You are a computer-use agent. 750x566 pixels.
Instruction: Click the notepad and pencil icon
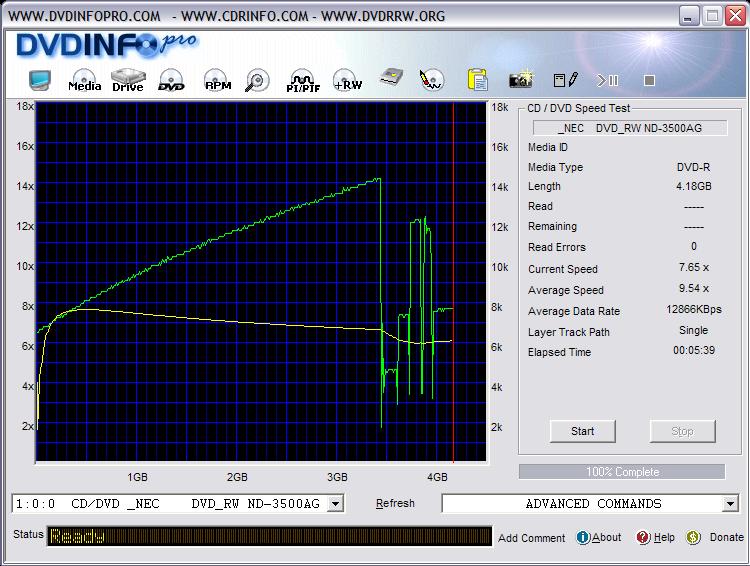(x=566, y=80)
